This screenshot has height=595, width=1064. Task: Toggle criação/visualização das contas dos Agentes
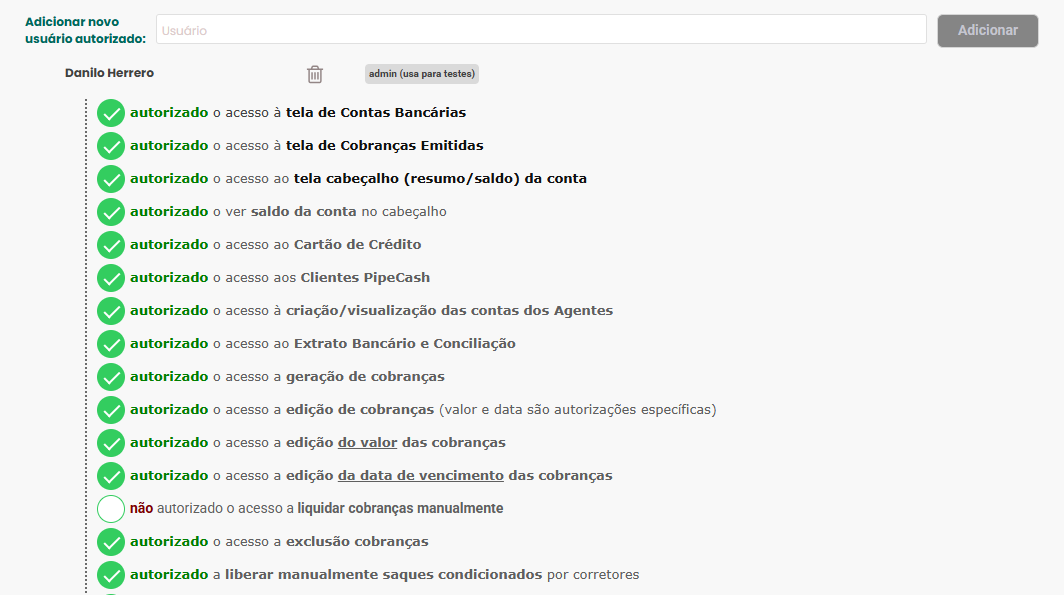point(111,311)
